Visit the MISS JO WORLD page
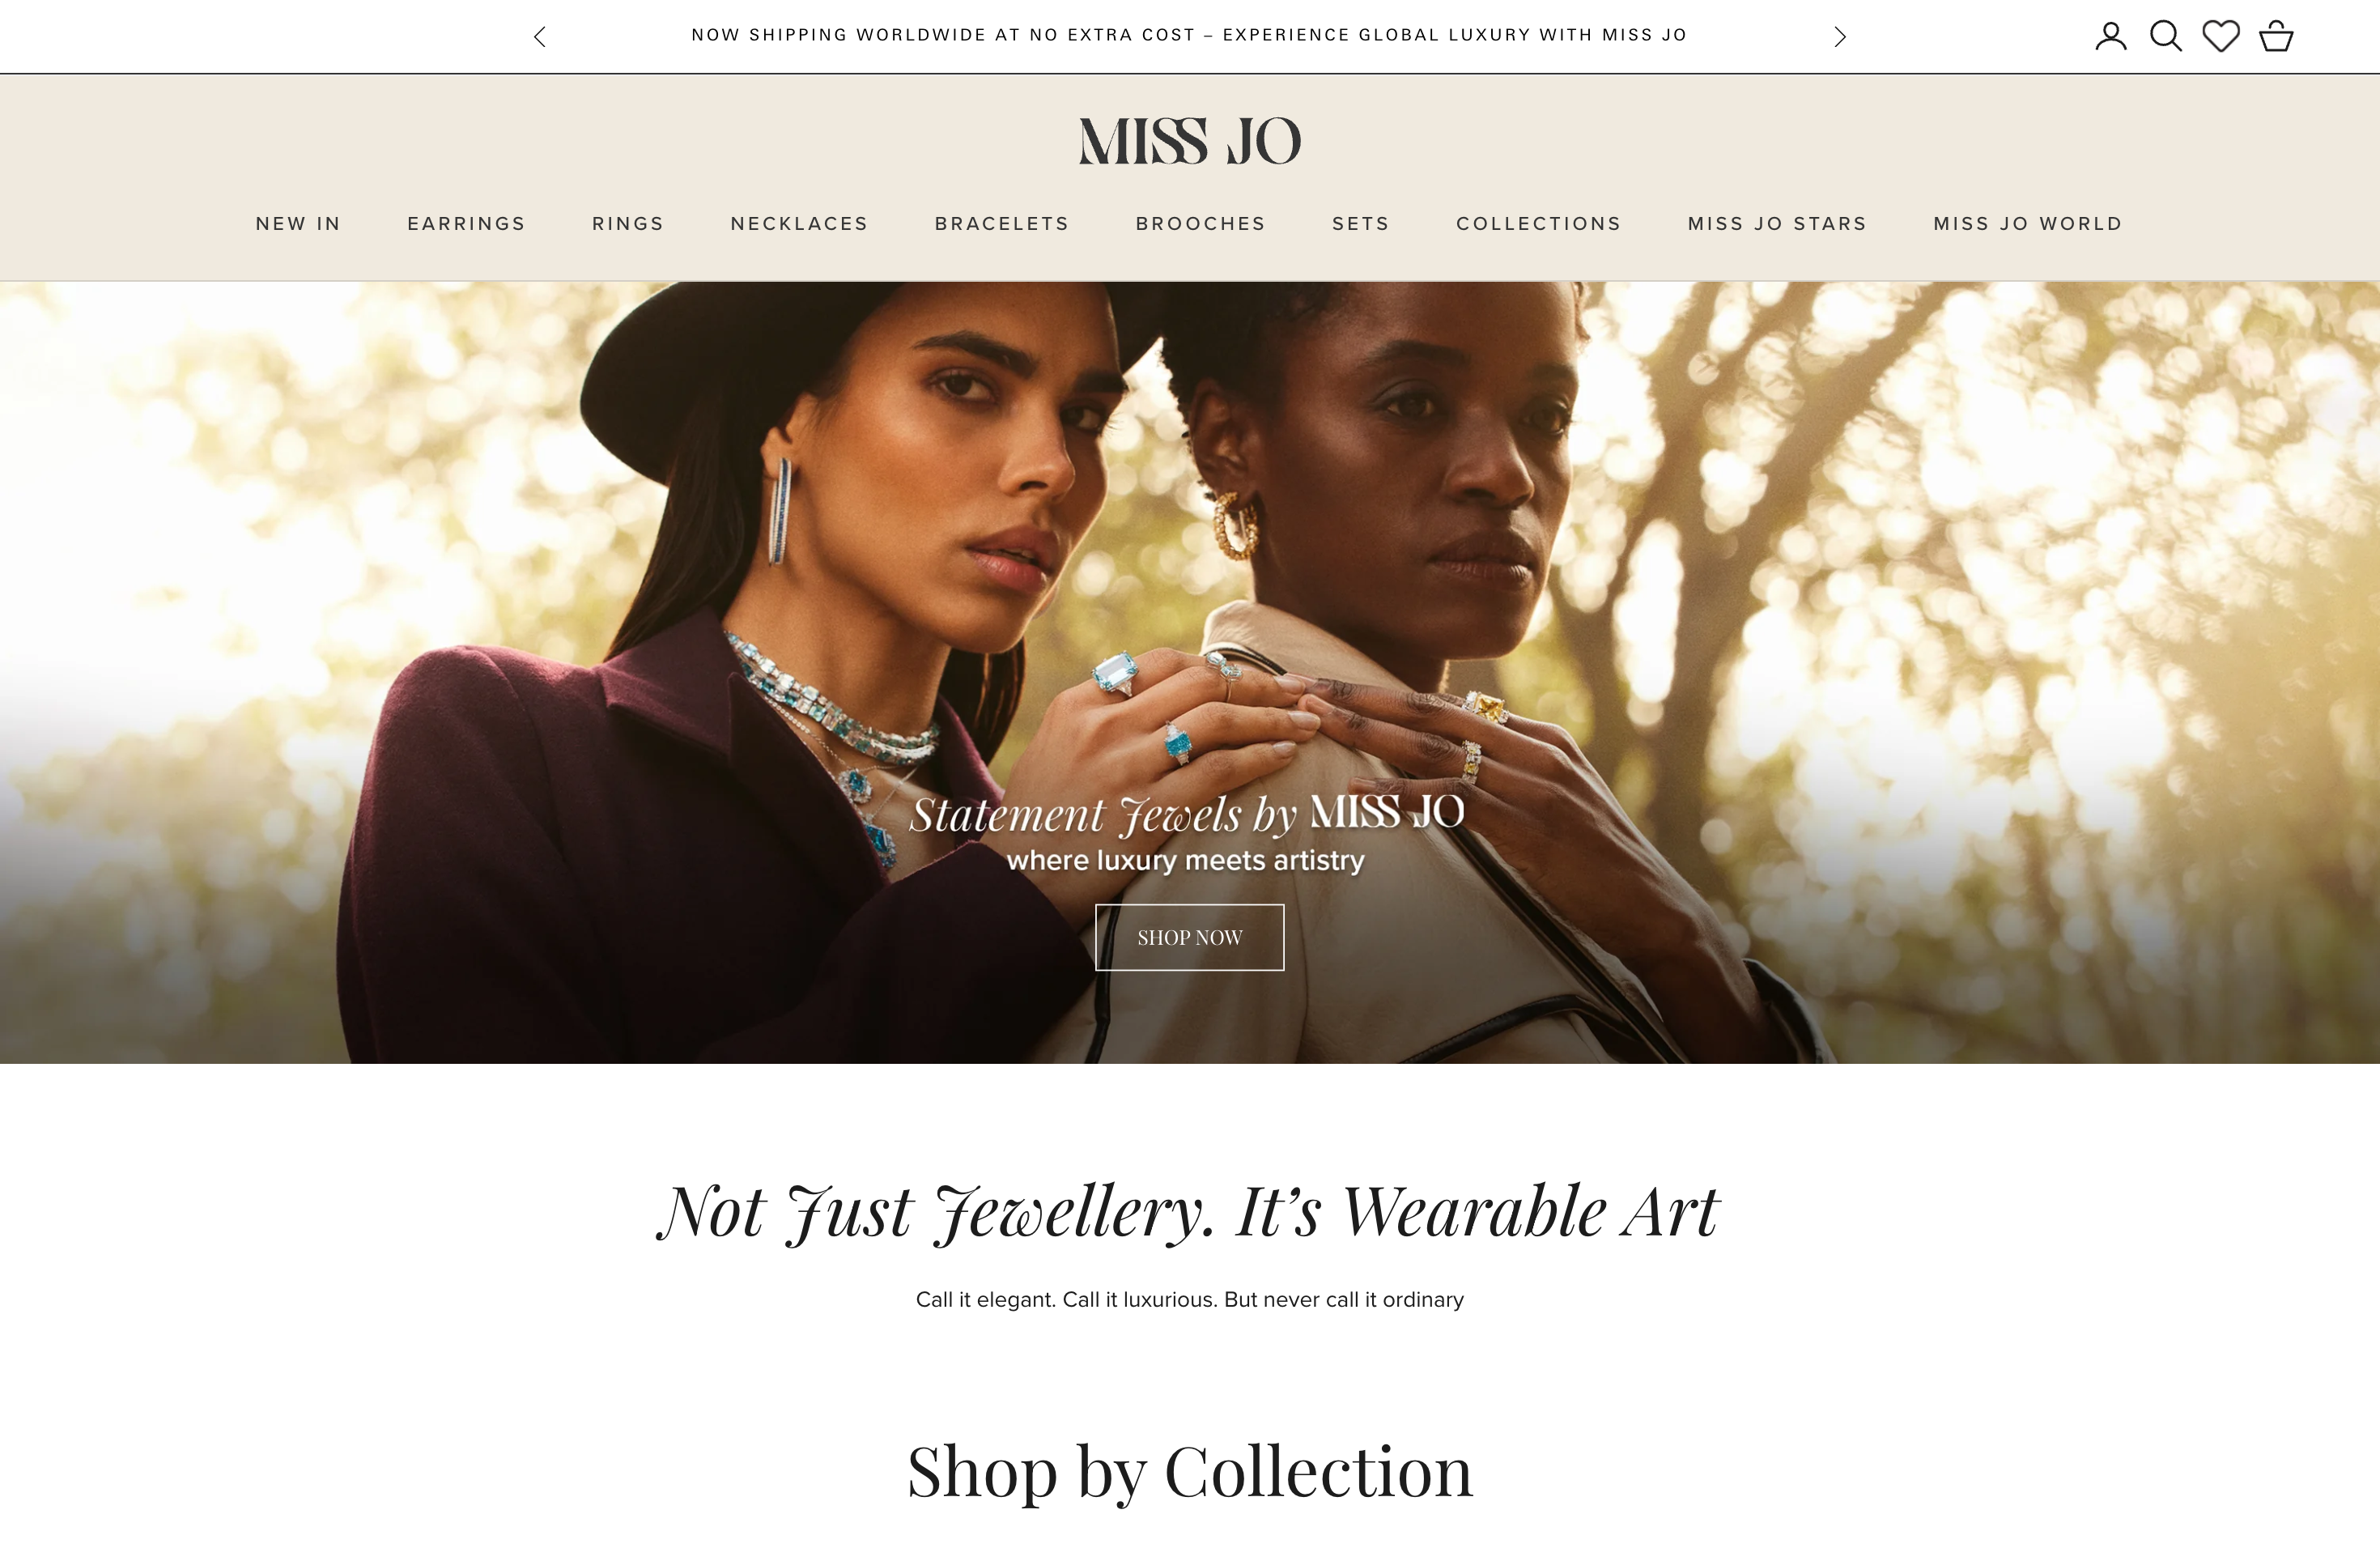The height and width of the screenshot is (1548, 2380). [x=2028, y=224]
